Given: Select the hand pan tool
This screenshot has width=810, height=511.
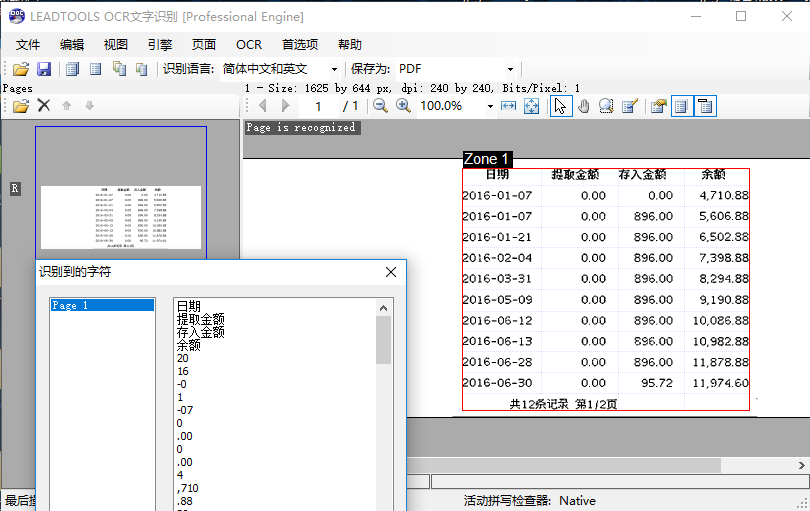Looking at the screenshot, I should [x=584, y=106].
